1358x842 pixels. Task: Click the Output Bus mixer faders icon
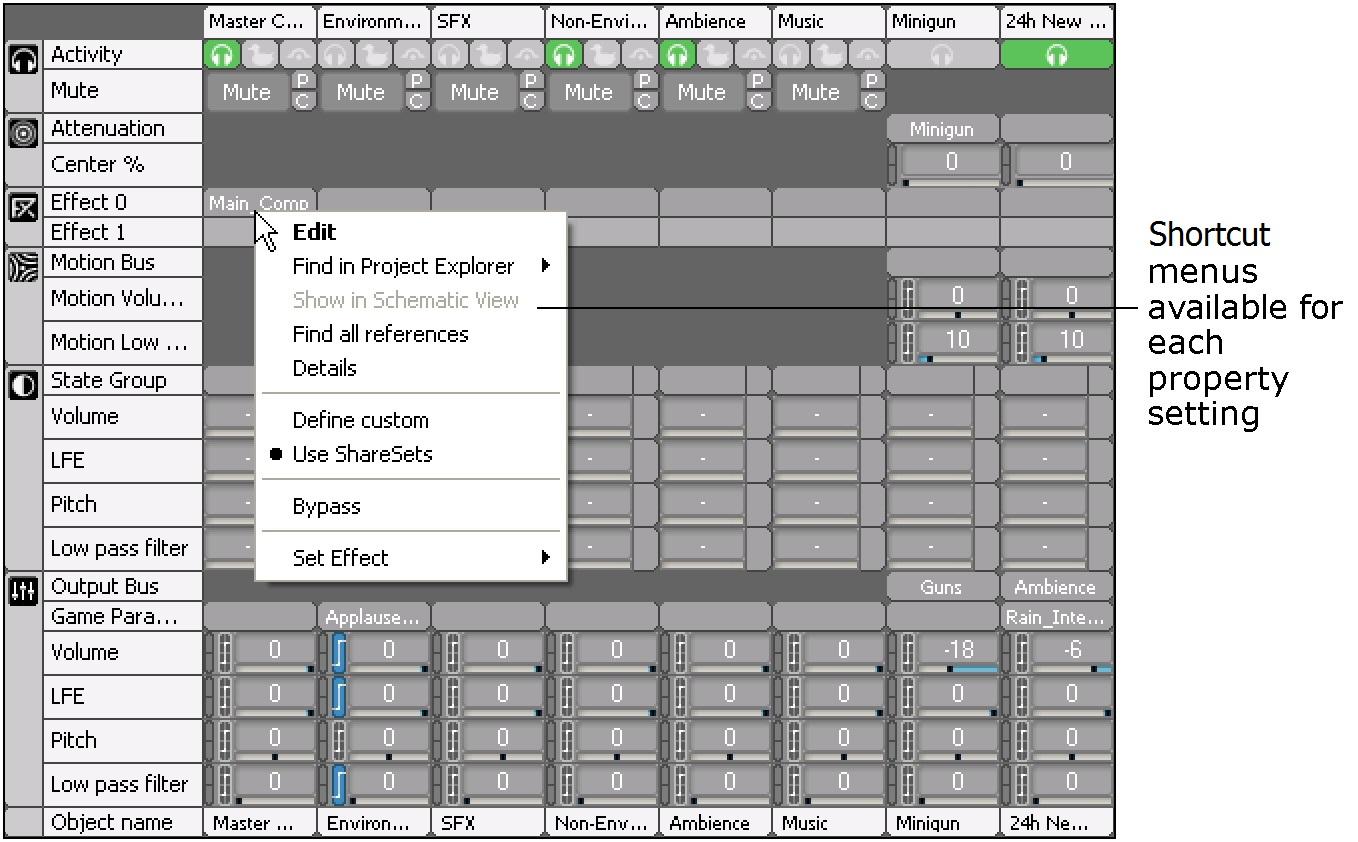tap(24, 590)
